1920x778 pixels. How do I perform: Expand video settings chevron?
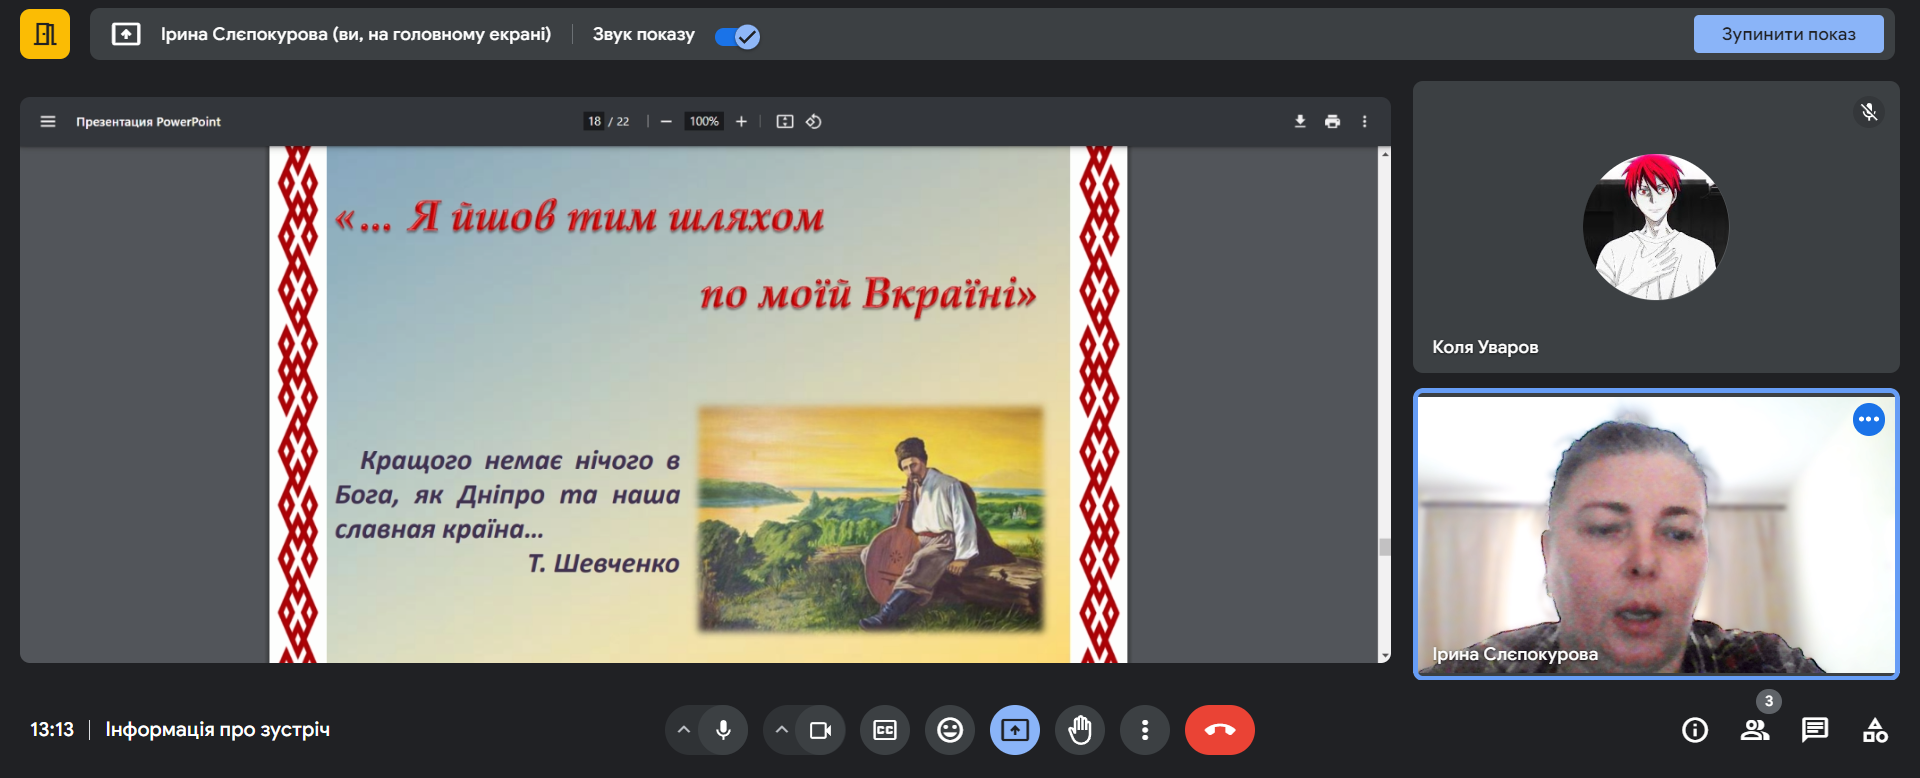(x=782, y=730)
